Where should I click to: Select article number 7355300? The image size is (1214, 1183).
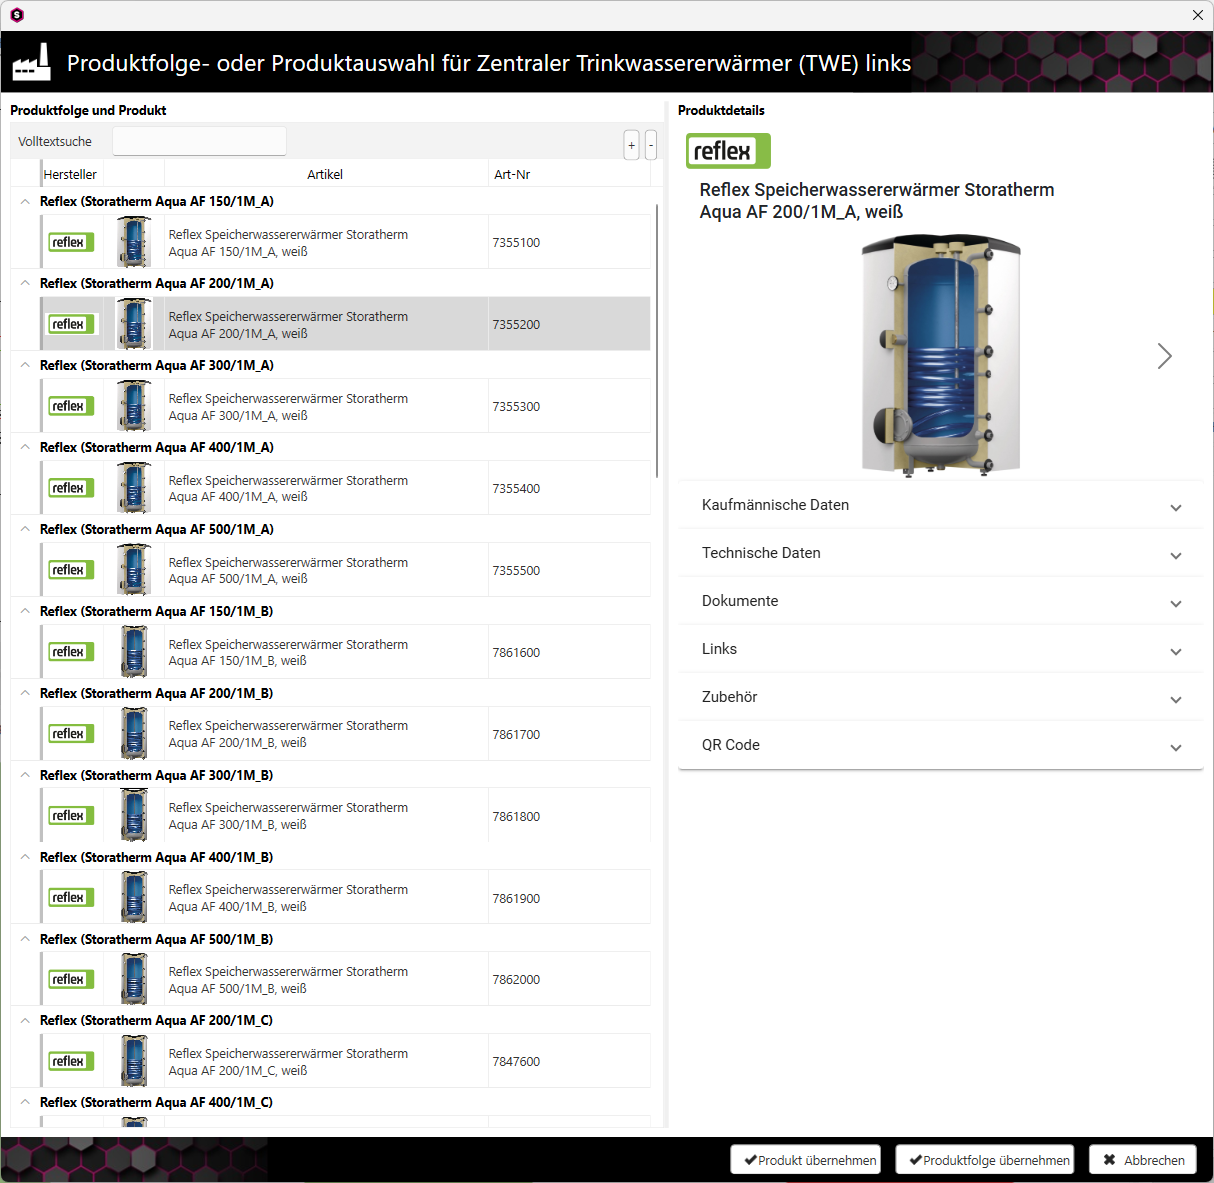(516, 407)
